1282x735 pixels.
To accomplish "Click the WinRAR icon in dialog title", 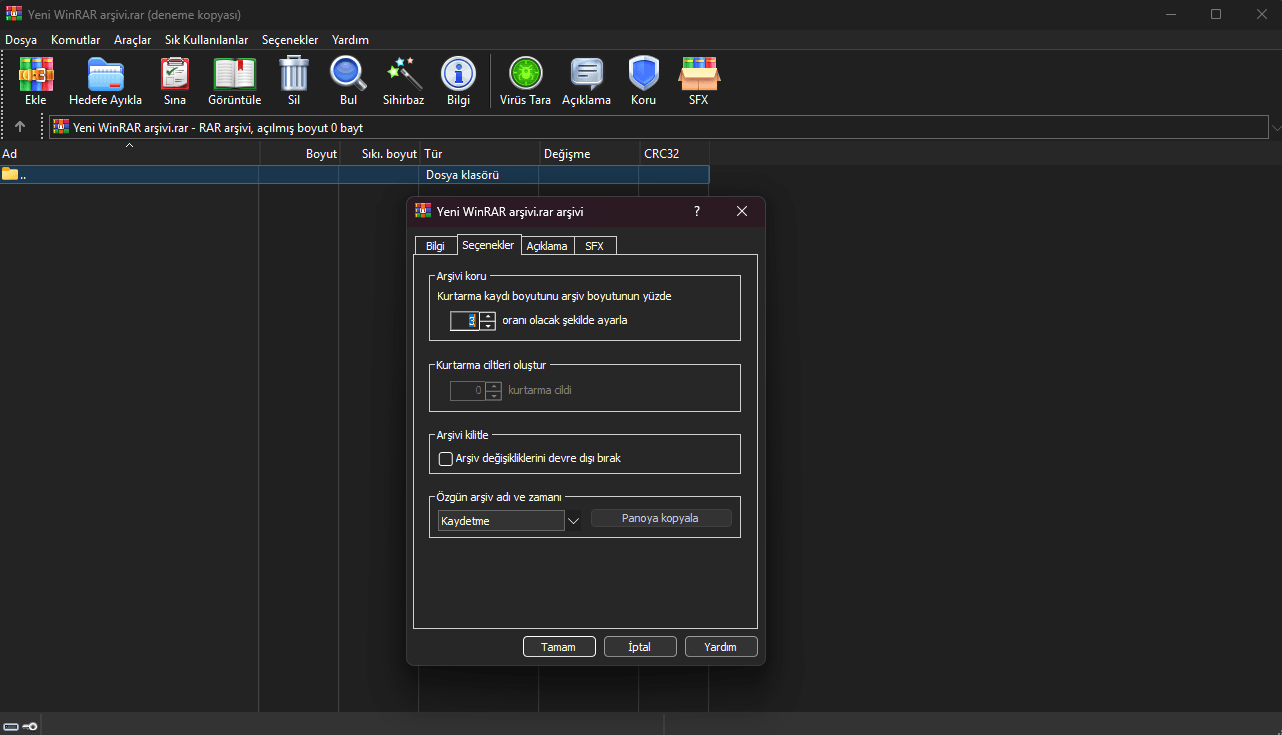I will (x=423, y=211).
